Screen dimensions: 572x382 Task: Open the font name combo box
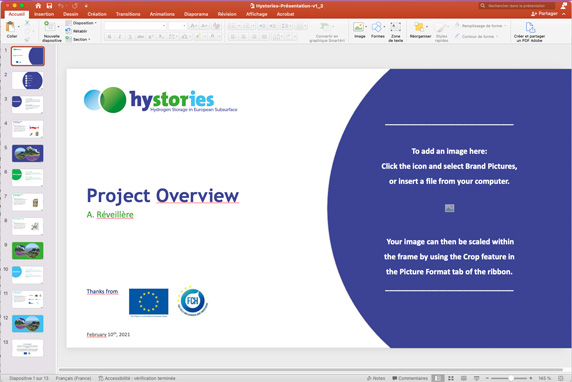click(135, 26)
